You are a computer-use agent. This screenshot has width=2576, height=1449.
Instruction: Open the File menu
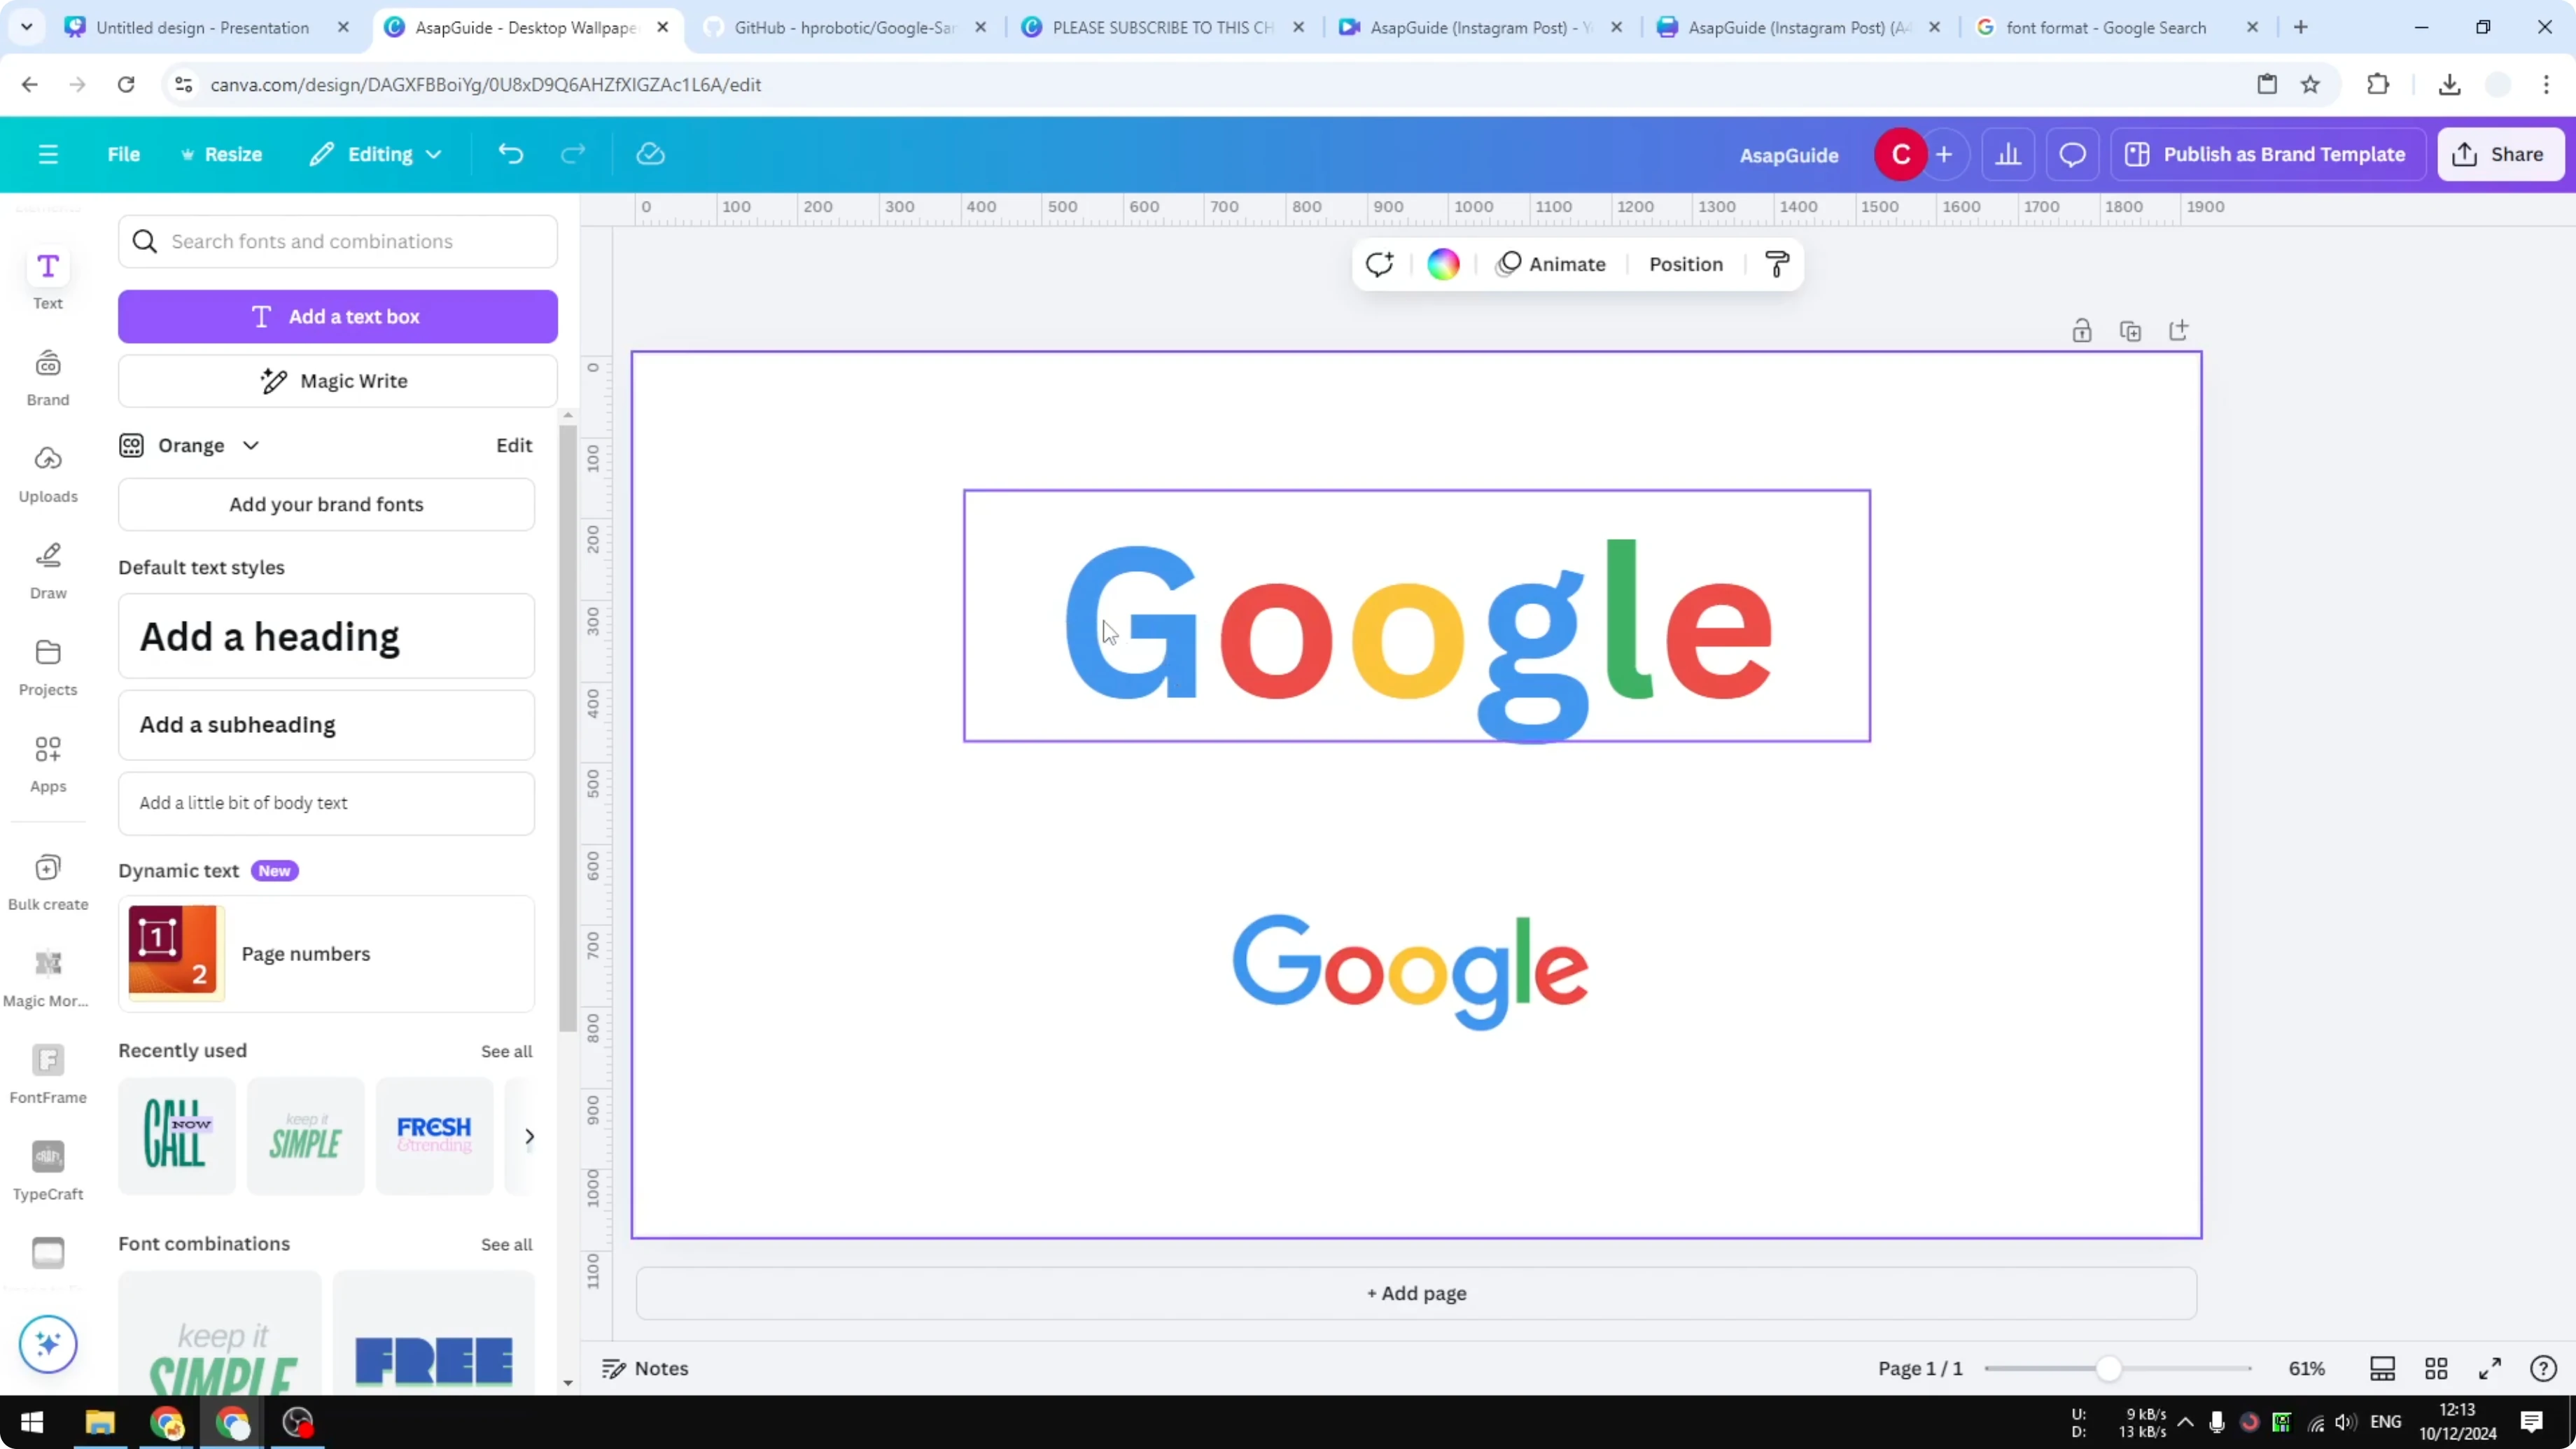[x=124, y=154]
